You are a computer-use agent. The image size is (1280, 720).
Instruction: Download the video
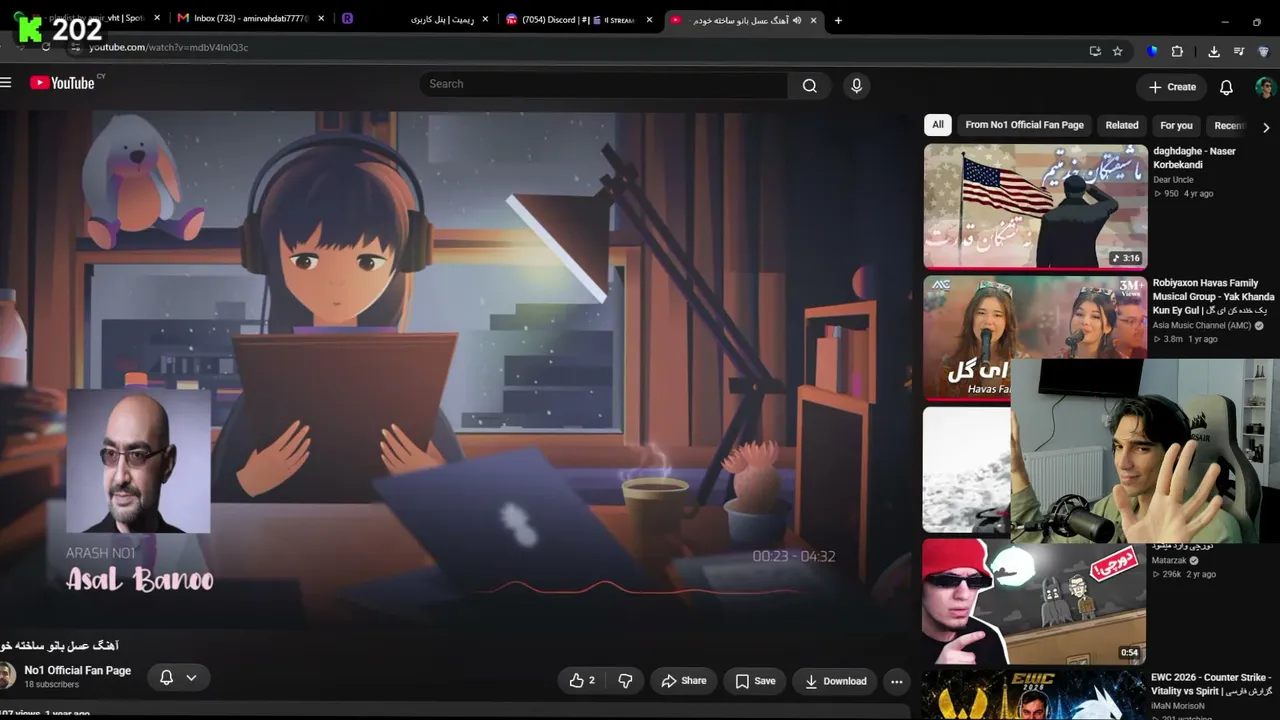pos(836,681)
